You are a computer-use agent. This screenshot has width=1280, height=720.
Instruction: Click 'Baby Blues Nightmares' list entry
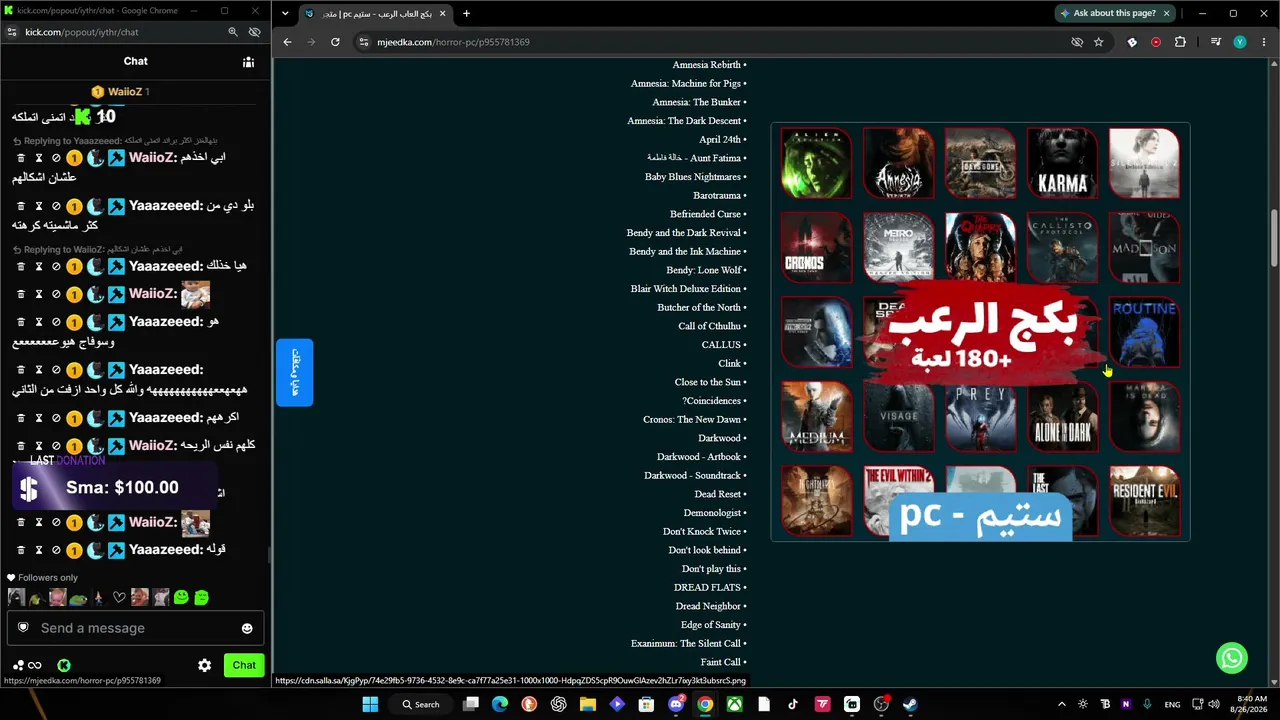693,177
